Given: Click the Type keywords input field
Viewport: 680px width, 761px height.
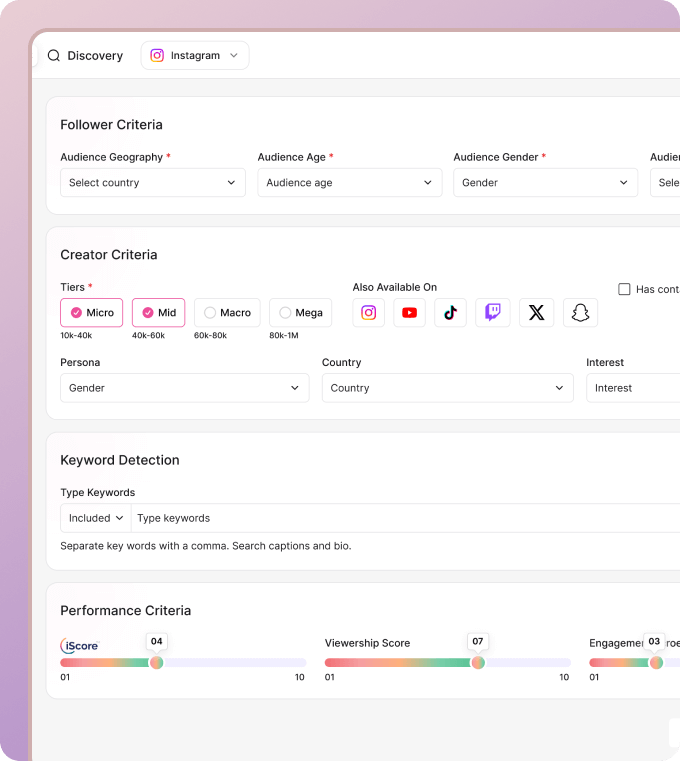Looking at the screenshot, I should tap(406, 518).
